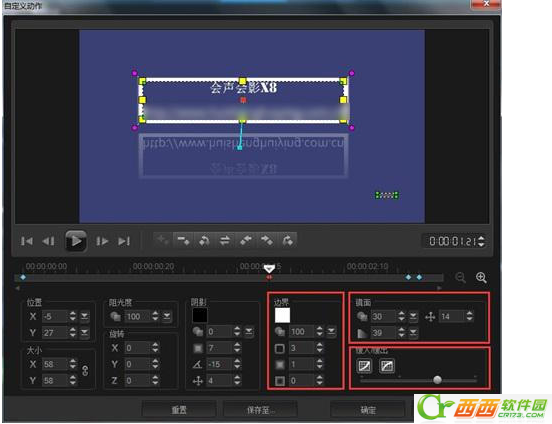Step back to the previous frame
Viewport: 552px width, 424px height.
49,242
